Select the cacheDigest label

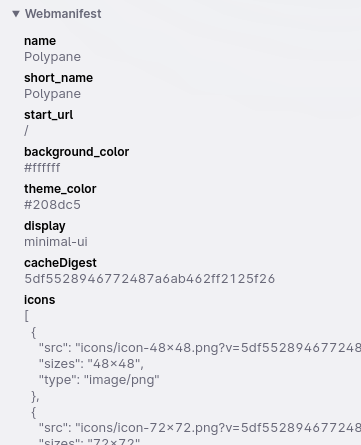point(60,263)
